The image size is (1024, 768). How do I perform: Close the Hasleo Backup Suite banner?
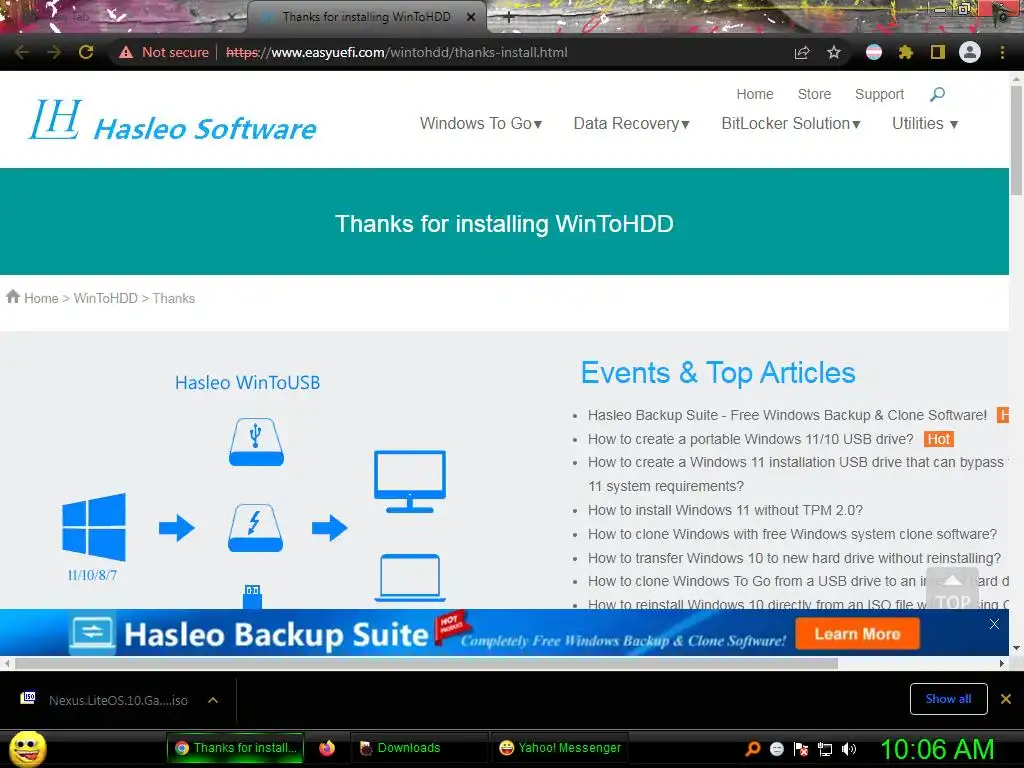coord(994,624)
